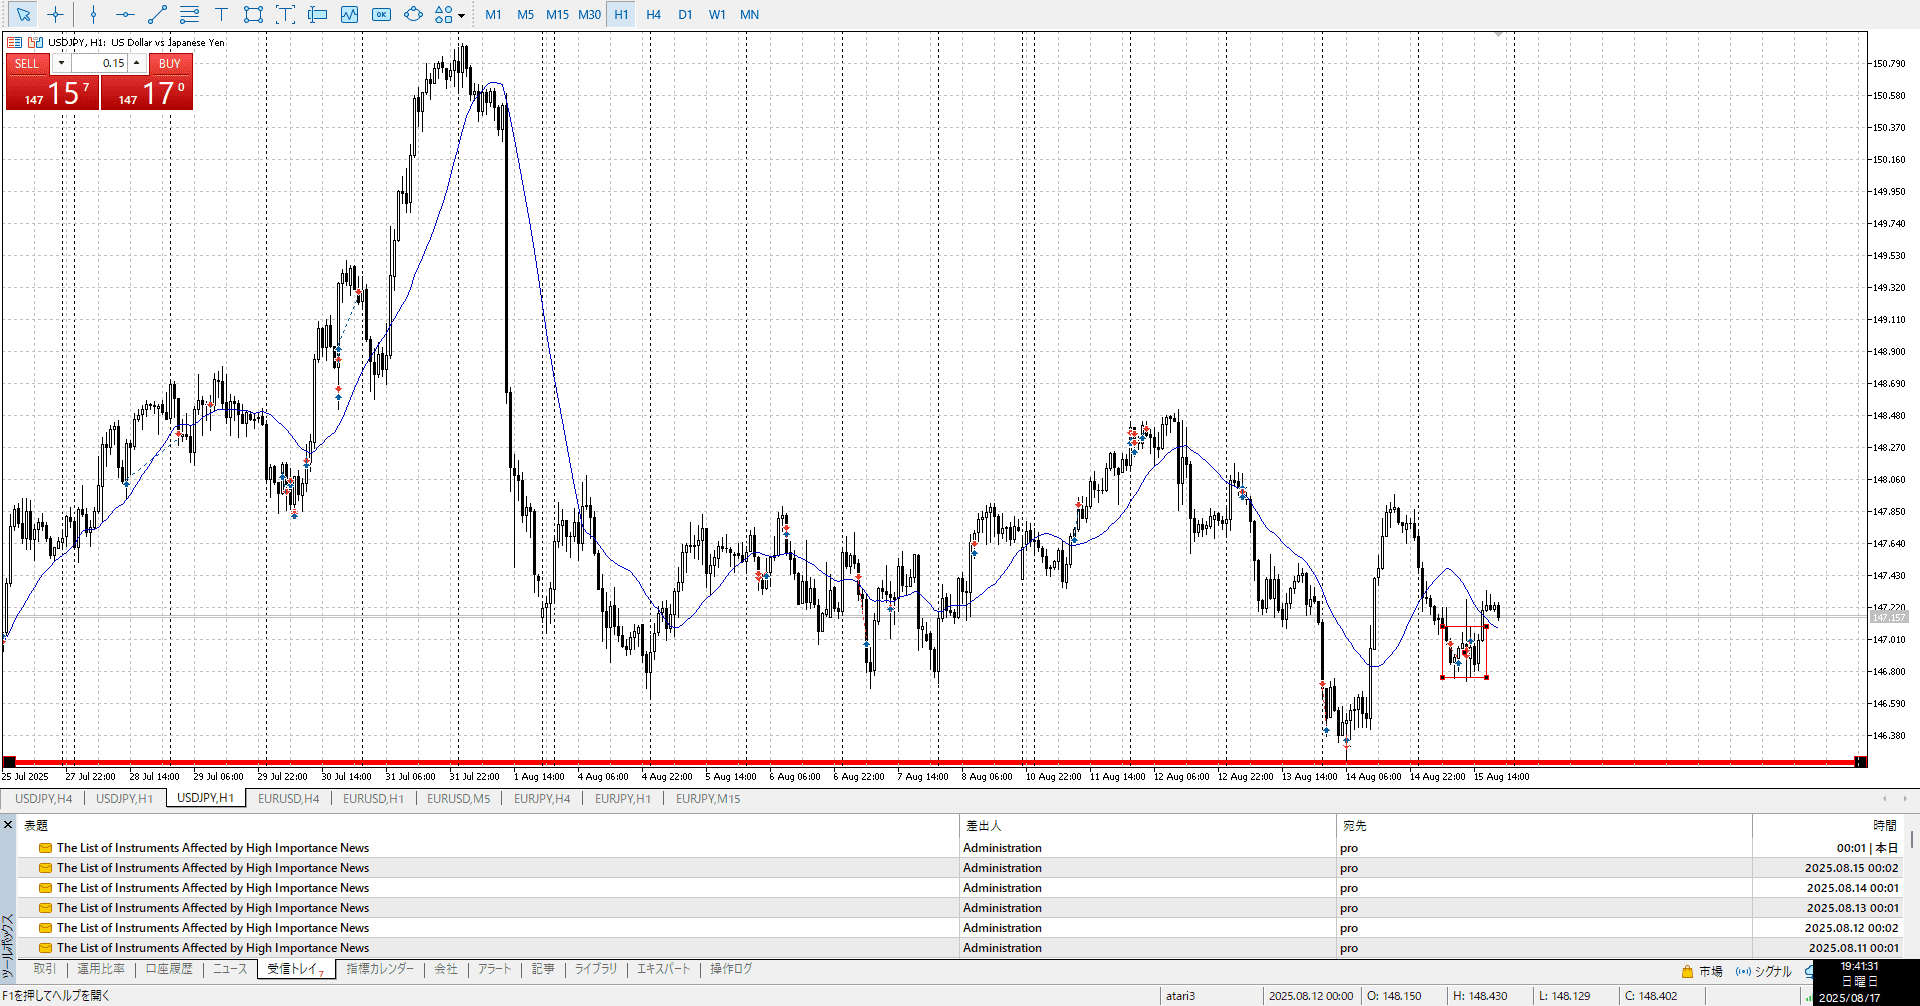Open the 市場 market shopping bag icon

(x=1687, y=971)
